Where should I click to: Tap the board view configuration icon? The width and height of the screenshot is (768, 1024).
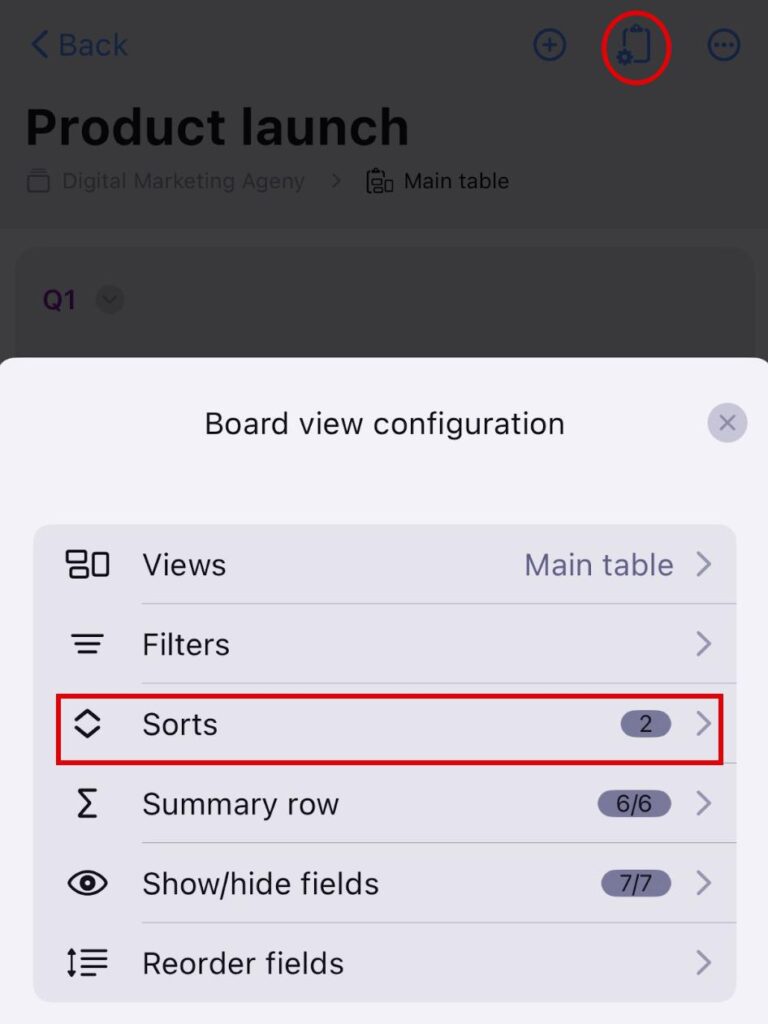[x=636, y=46]
